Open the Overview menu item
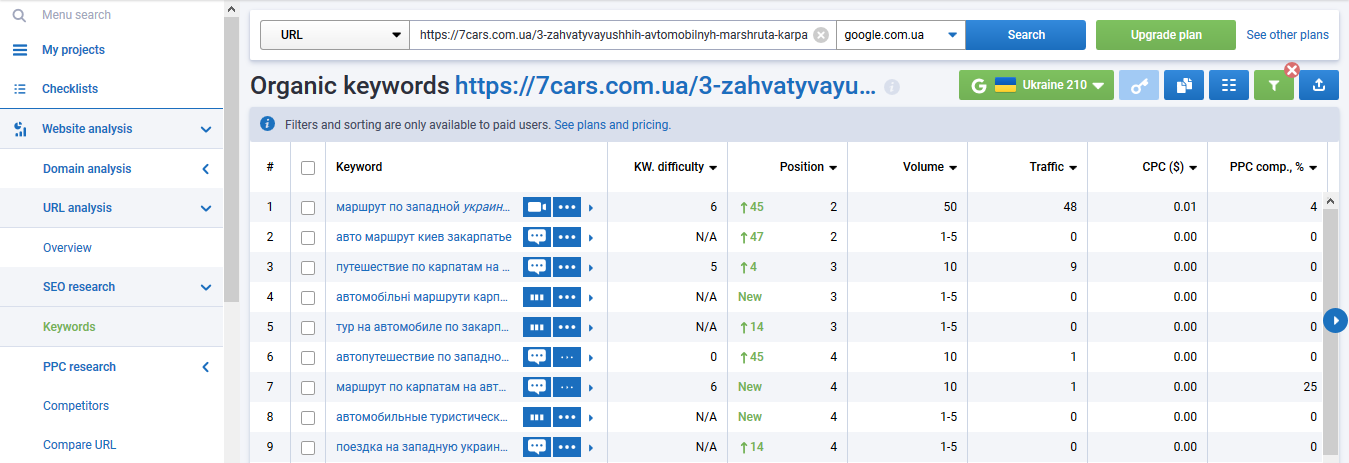This screenshot has width=1349, height=463. (67, 248)
